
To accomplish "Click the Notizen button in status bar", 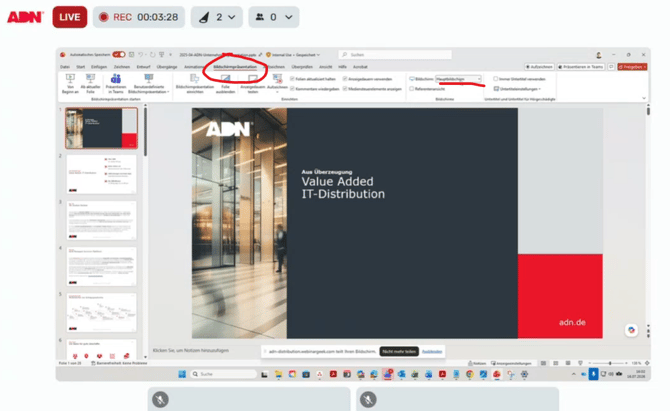I will click(x=477, y=363).
